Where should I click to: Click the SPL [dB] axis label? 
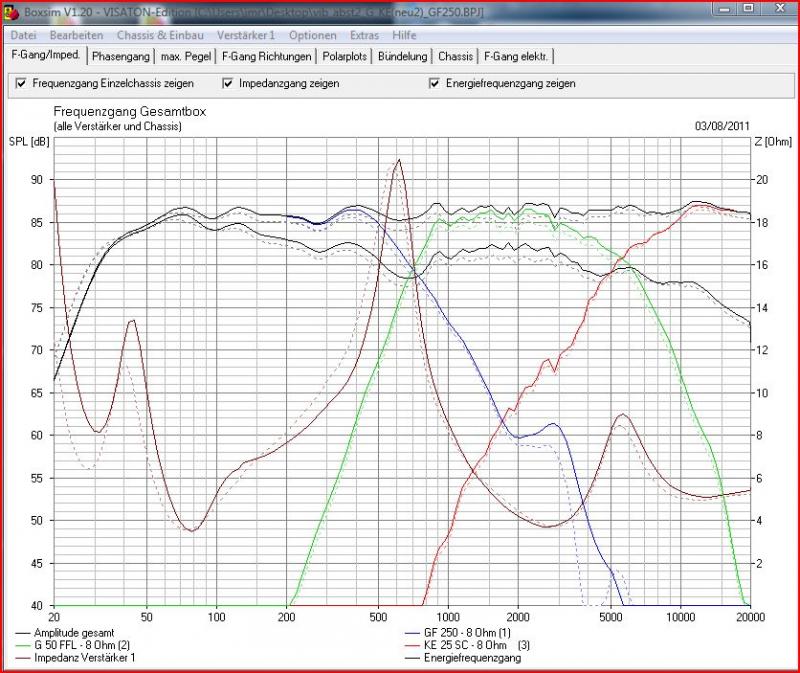pos(29,142)
